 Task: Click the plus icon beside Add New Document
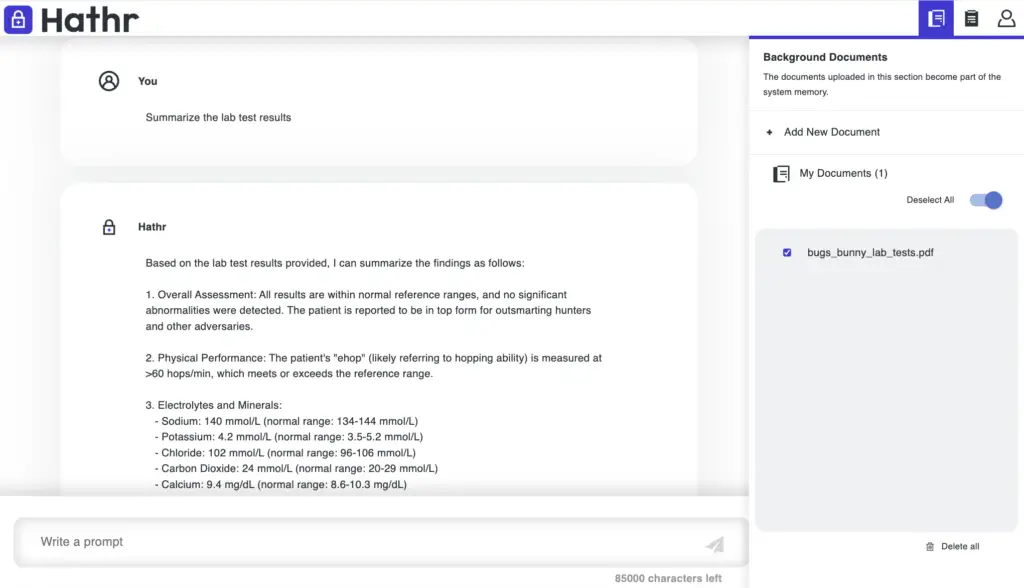(769, 132)
